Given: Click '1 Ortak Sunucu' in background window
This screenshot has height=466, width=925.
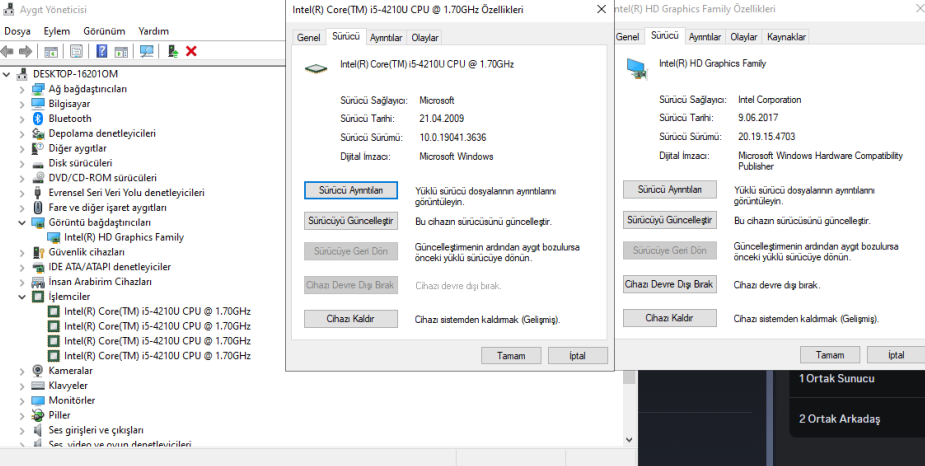Looking at the screenshot, I should [x=837, y=379].
